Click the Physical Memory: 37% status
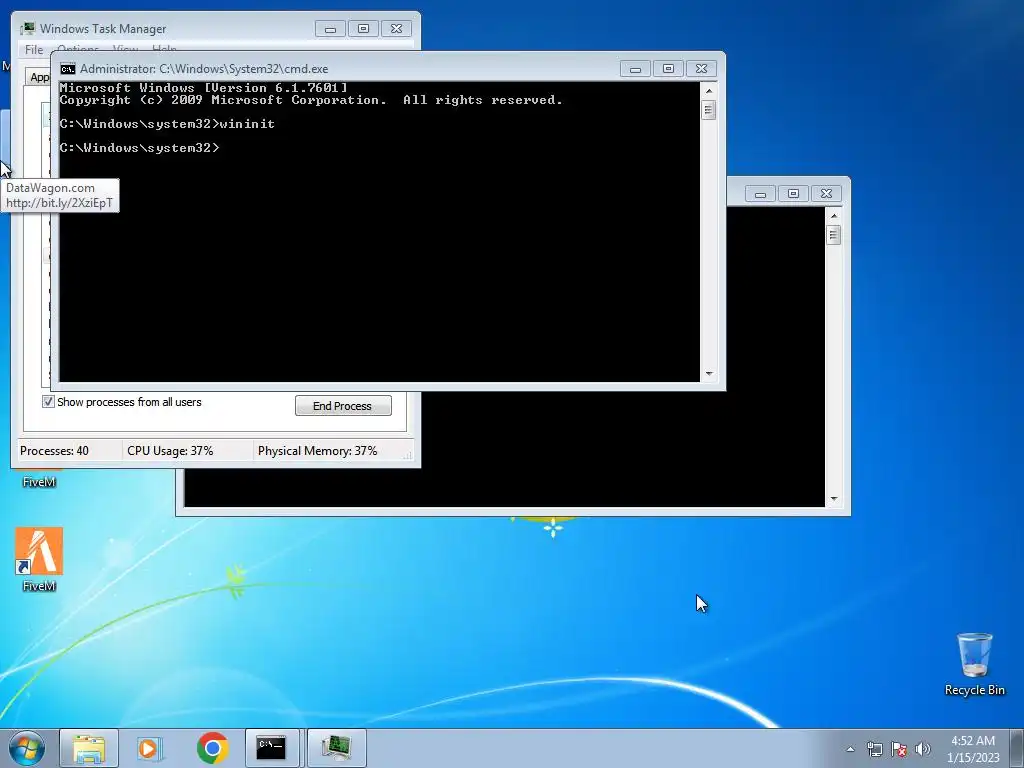This screenshot has width=1024, height=768. pos(317,451)
